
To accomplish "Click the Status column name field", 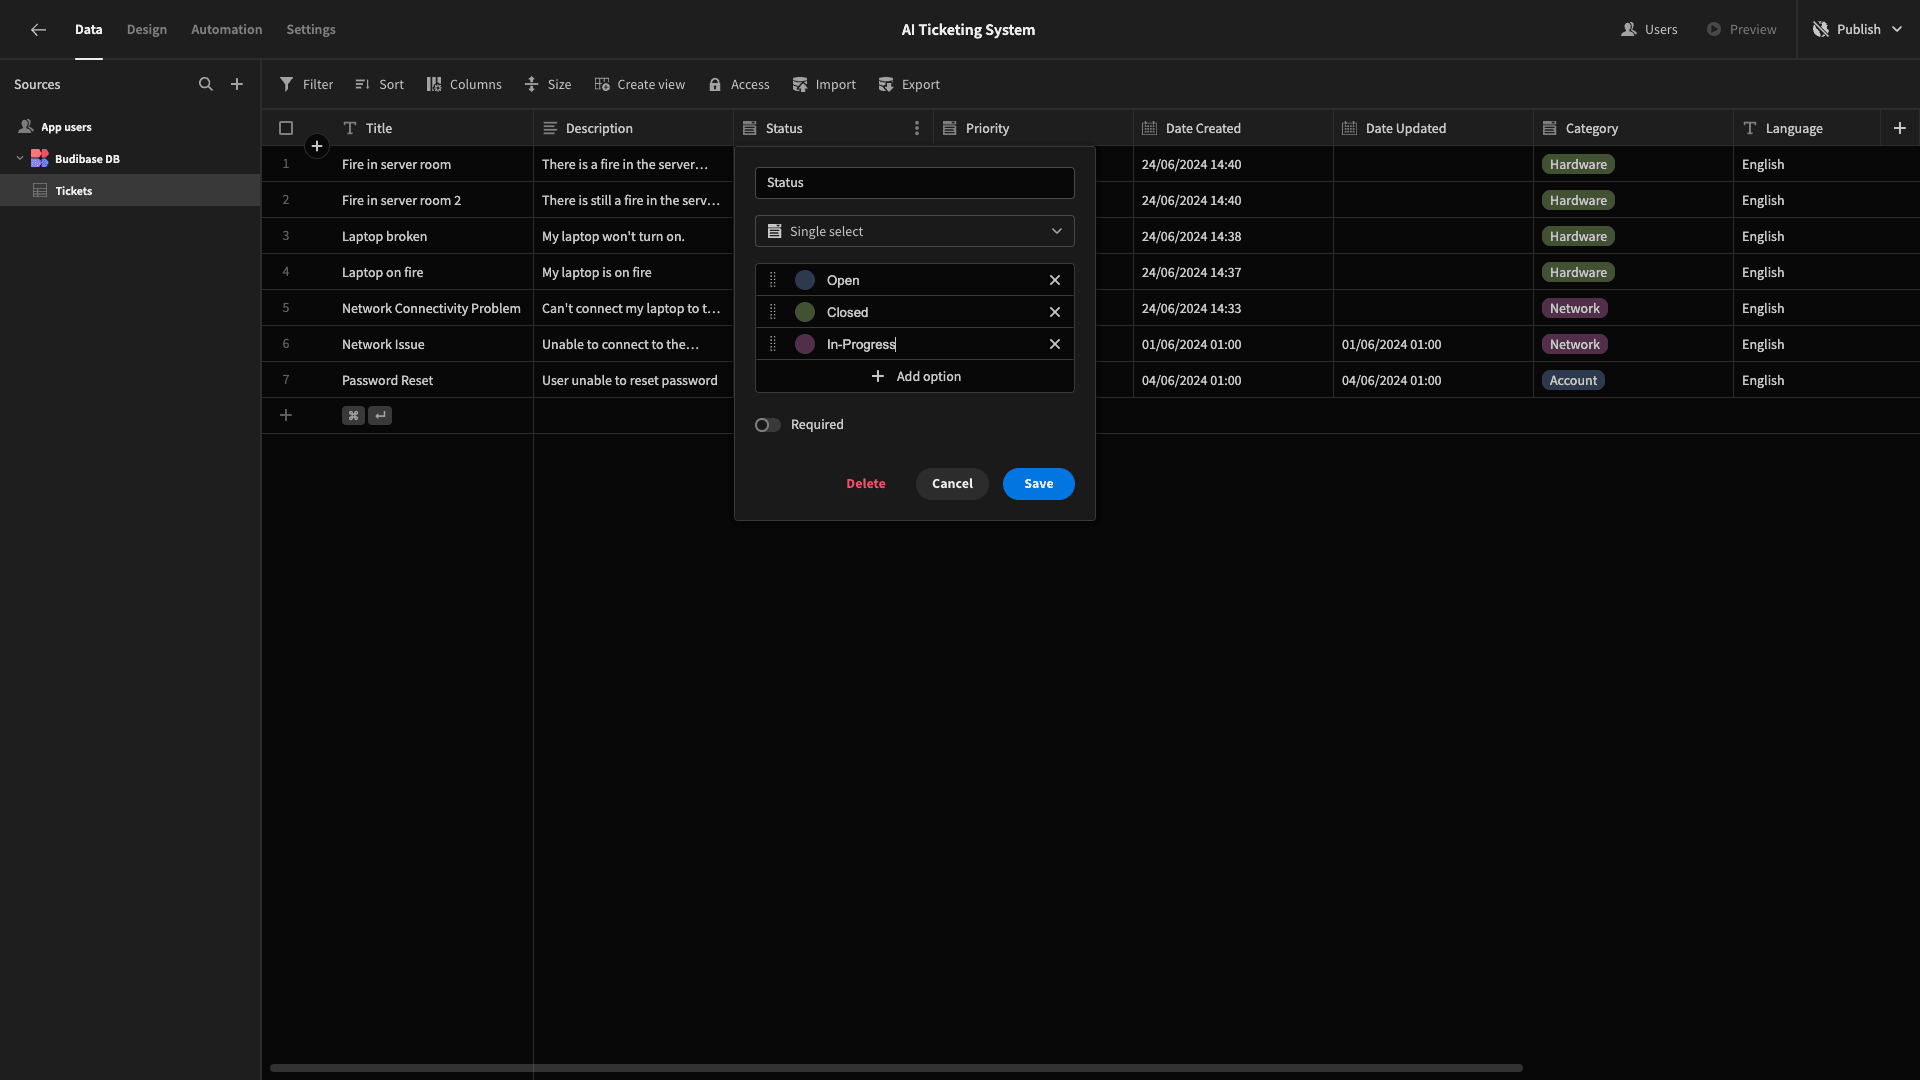I will 915,183.
